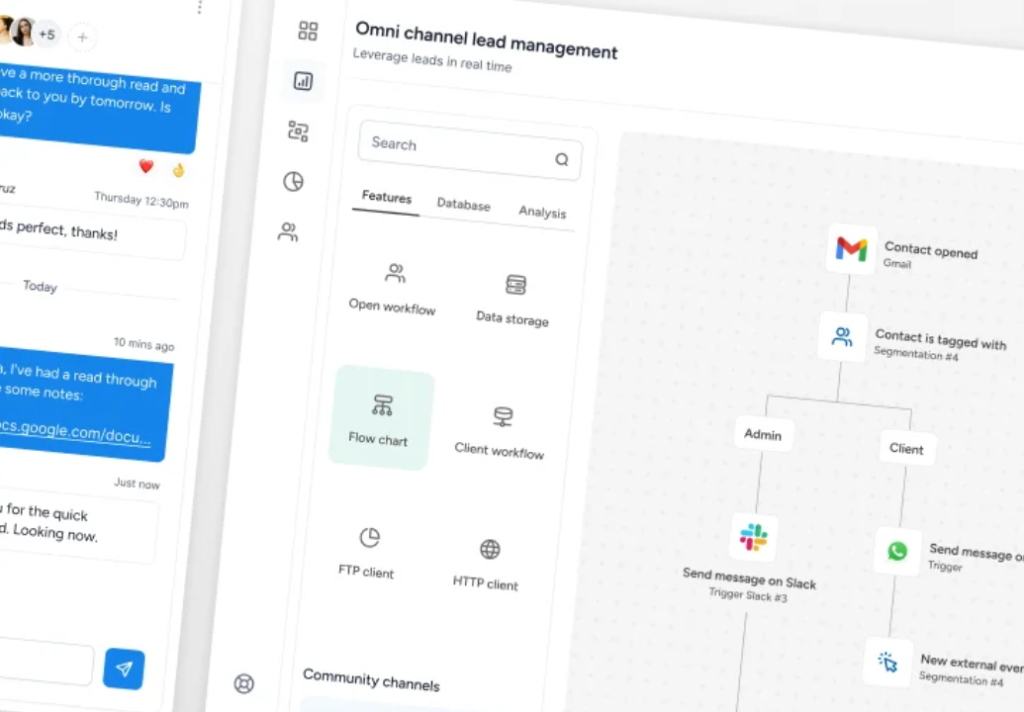Click the WhatsApp icon node

pyautogui.click(x=897, y=551)
